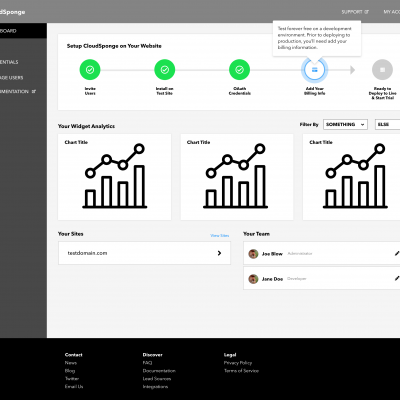
Task: Click external link icon beside sidebar Documentation
Action: coord(34,91)
